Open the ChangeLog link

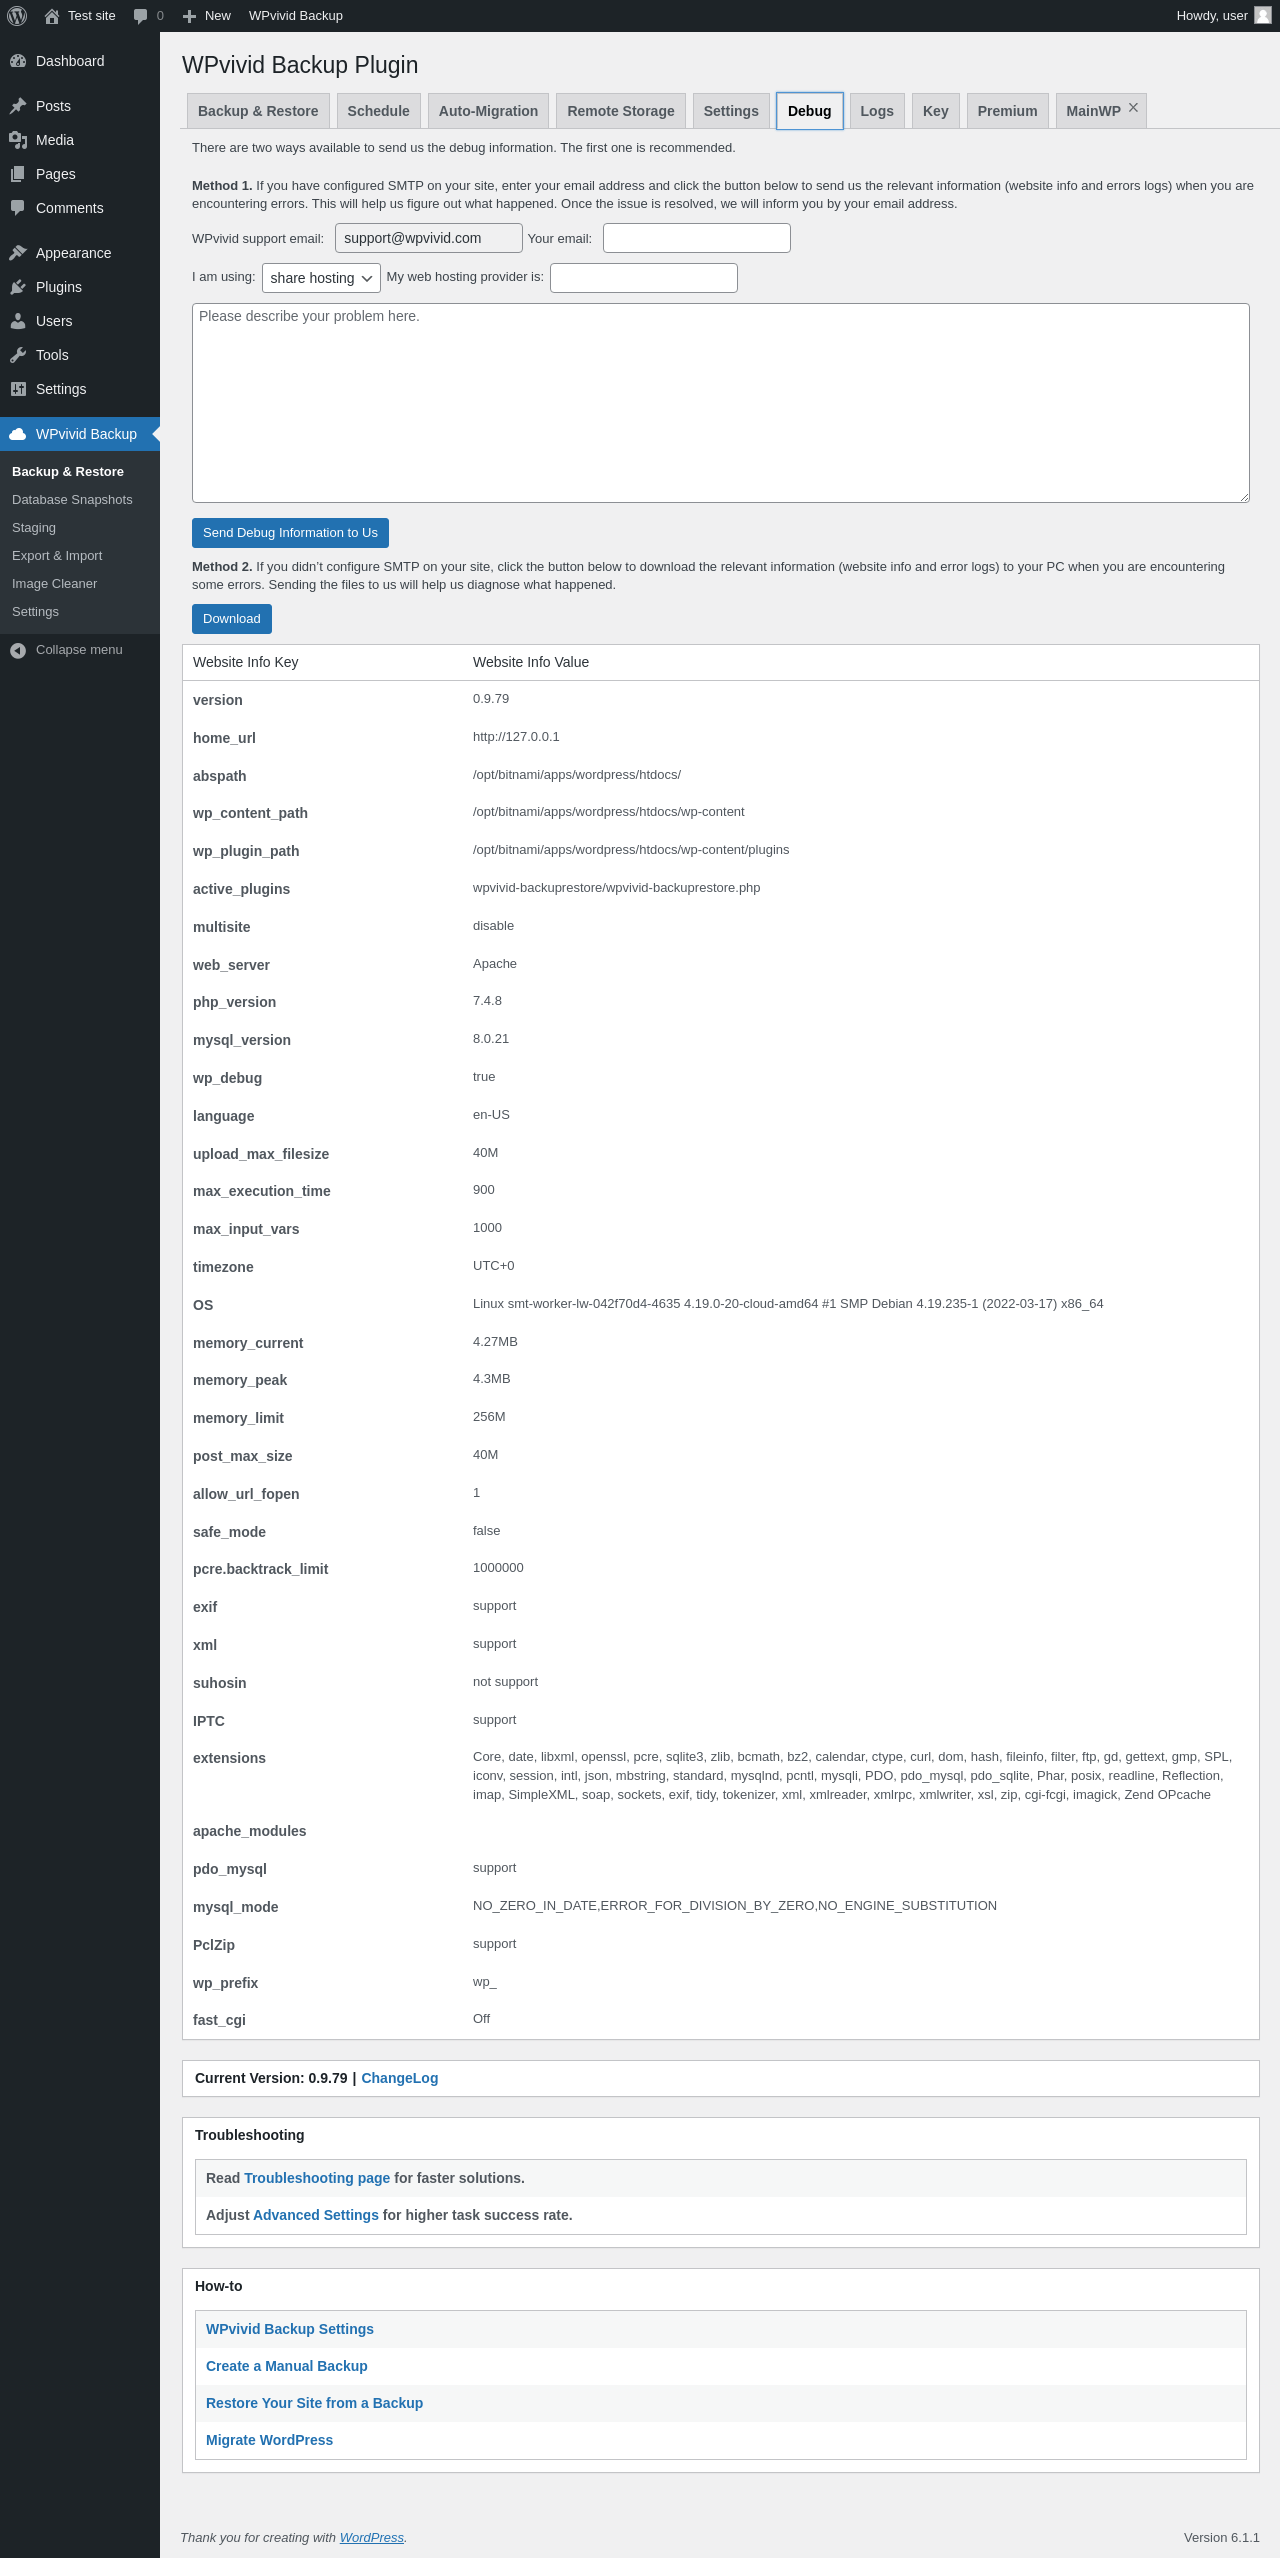pos(399,2078)
